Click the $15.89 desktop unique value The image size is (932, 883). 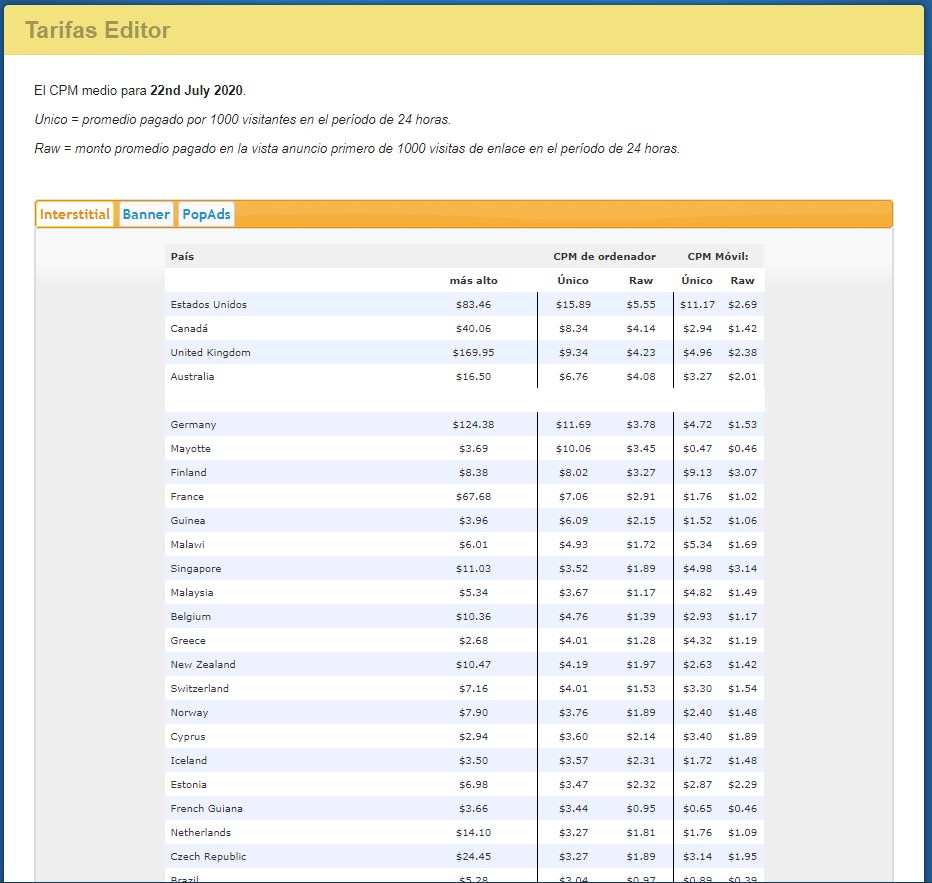[574, 305]
